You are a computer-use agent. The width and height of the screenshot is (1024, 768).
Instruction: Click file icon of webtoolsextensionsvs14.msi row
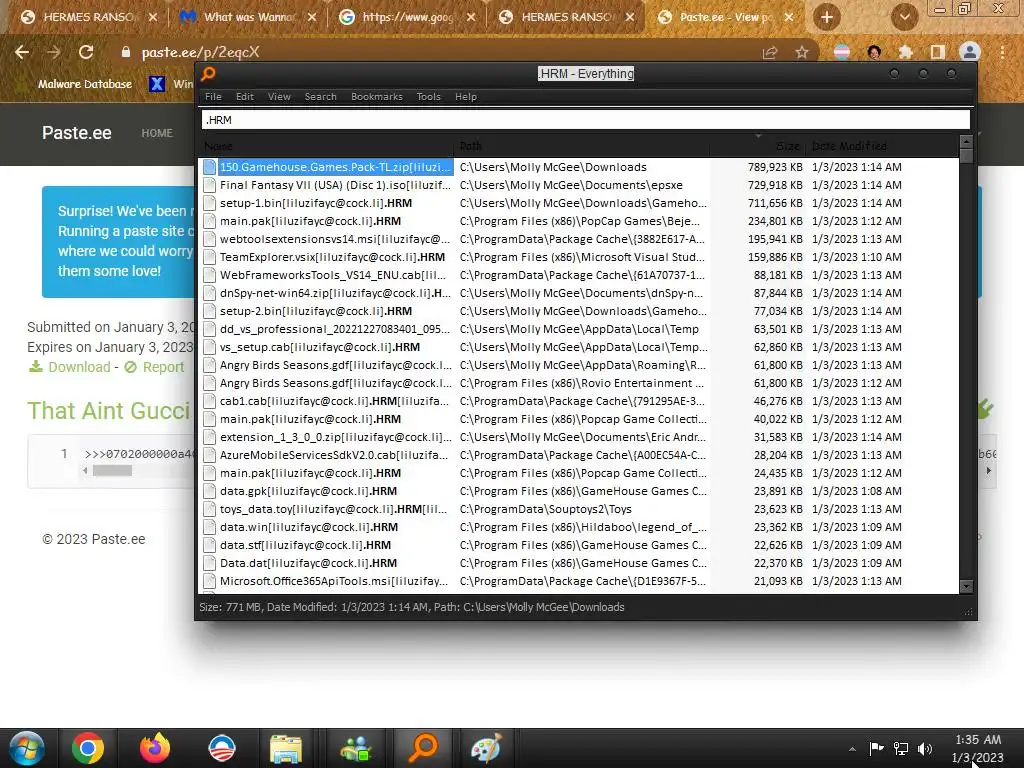click(x=209, y=239)
